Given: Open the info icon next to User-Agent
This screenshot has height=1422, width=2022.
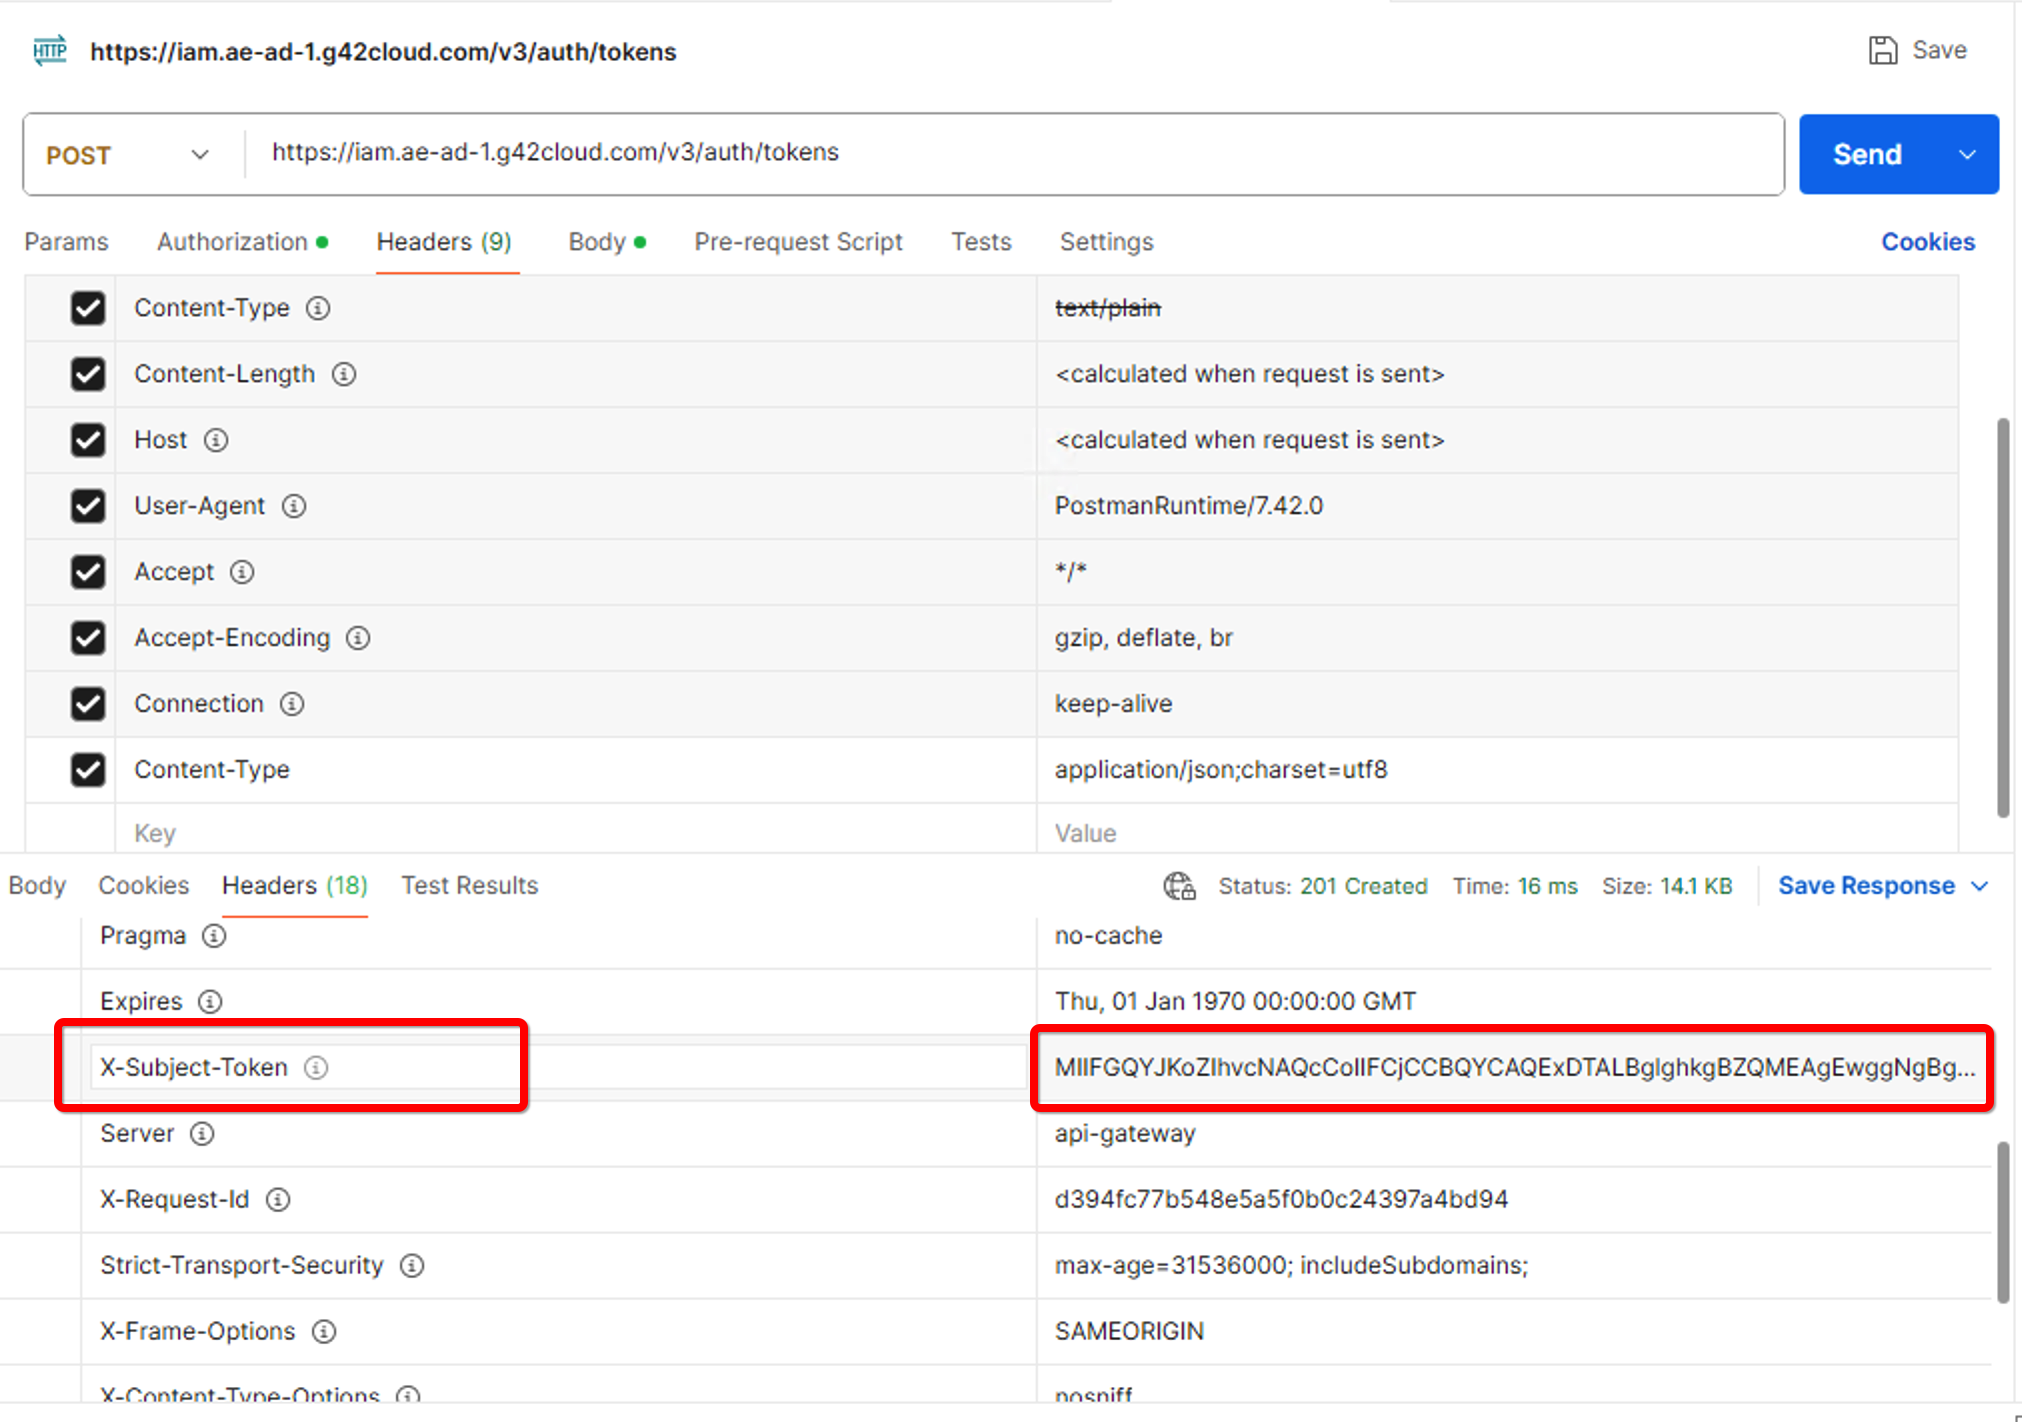Looking at the screenshot, I should click(x=294, y=506).
